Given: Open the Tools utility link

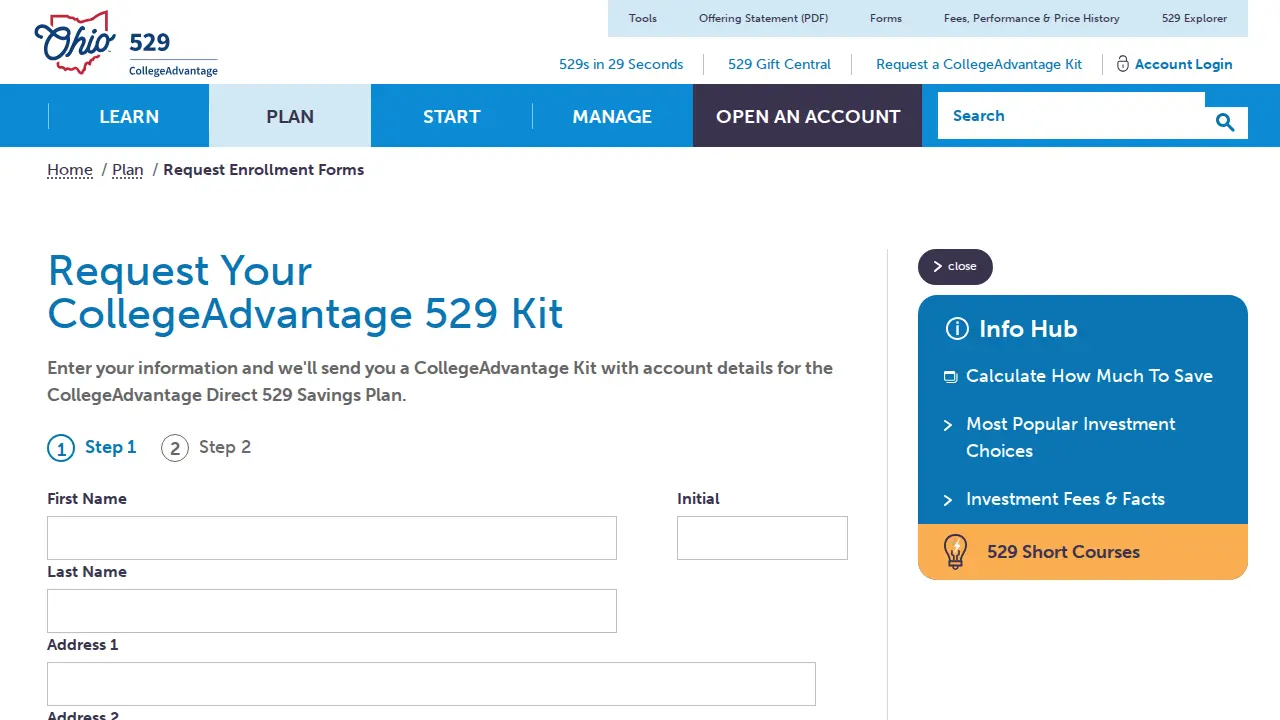Looking at the screenshot, I should (x=643, y=18).
